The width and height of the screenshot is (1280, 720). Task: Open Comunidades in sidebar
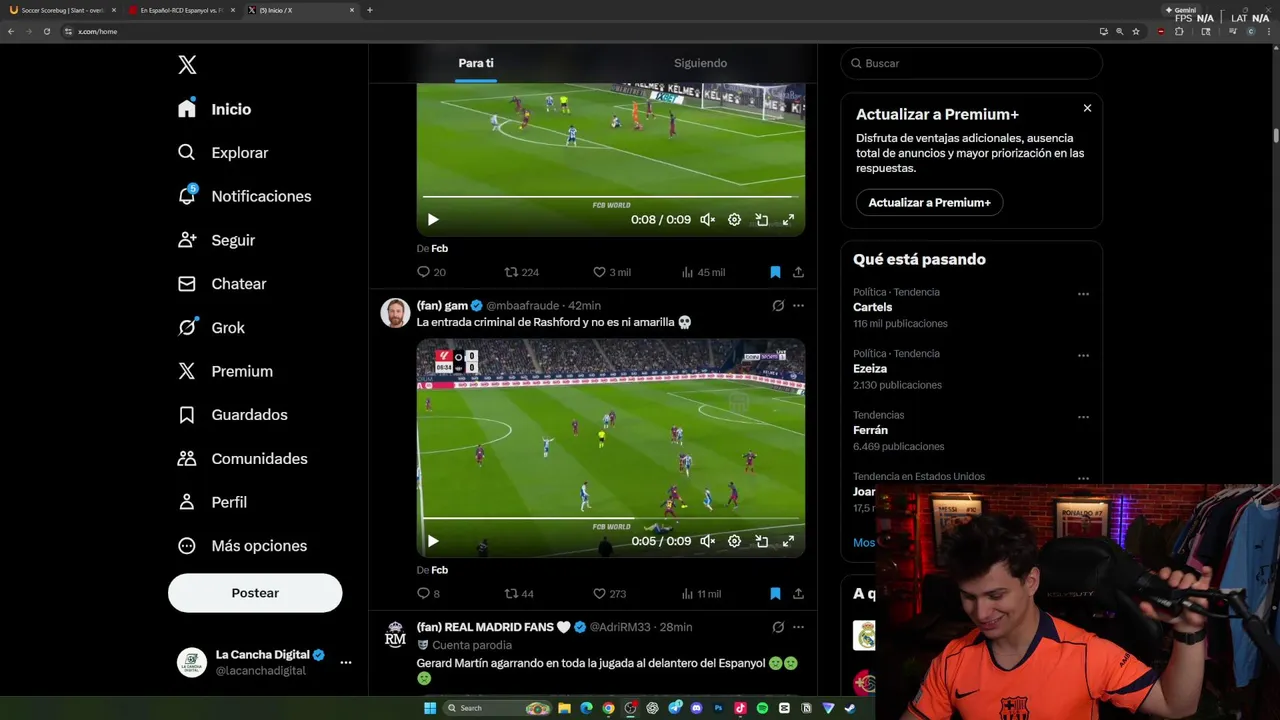tap(242, 458)
